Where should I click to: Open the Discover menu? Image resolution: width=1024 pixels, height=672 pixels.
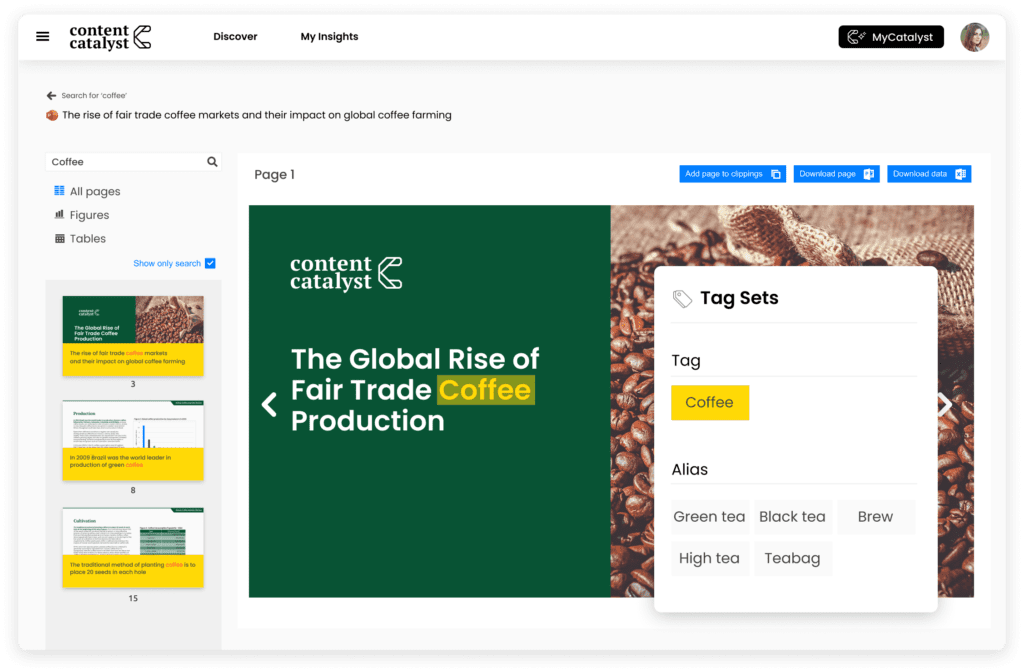pyautogui.click(x=235, y=36)
